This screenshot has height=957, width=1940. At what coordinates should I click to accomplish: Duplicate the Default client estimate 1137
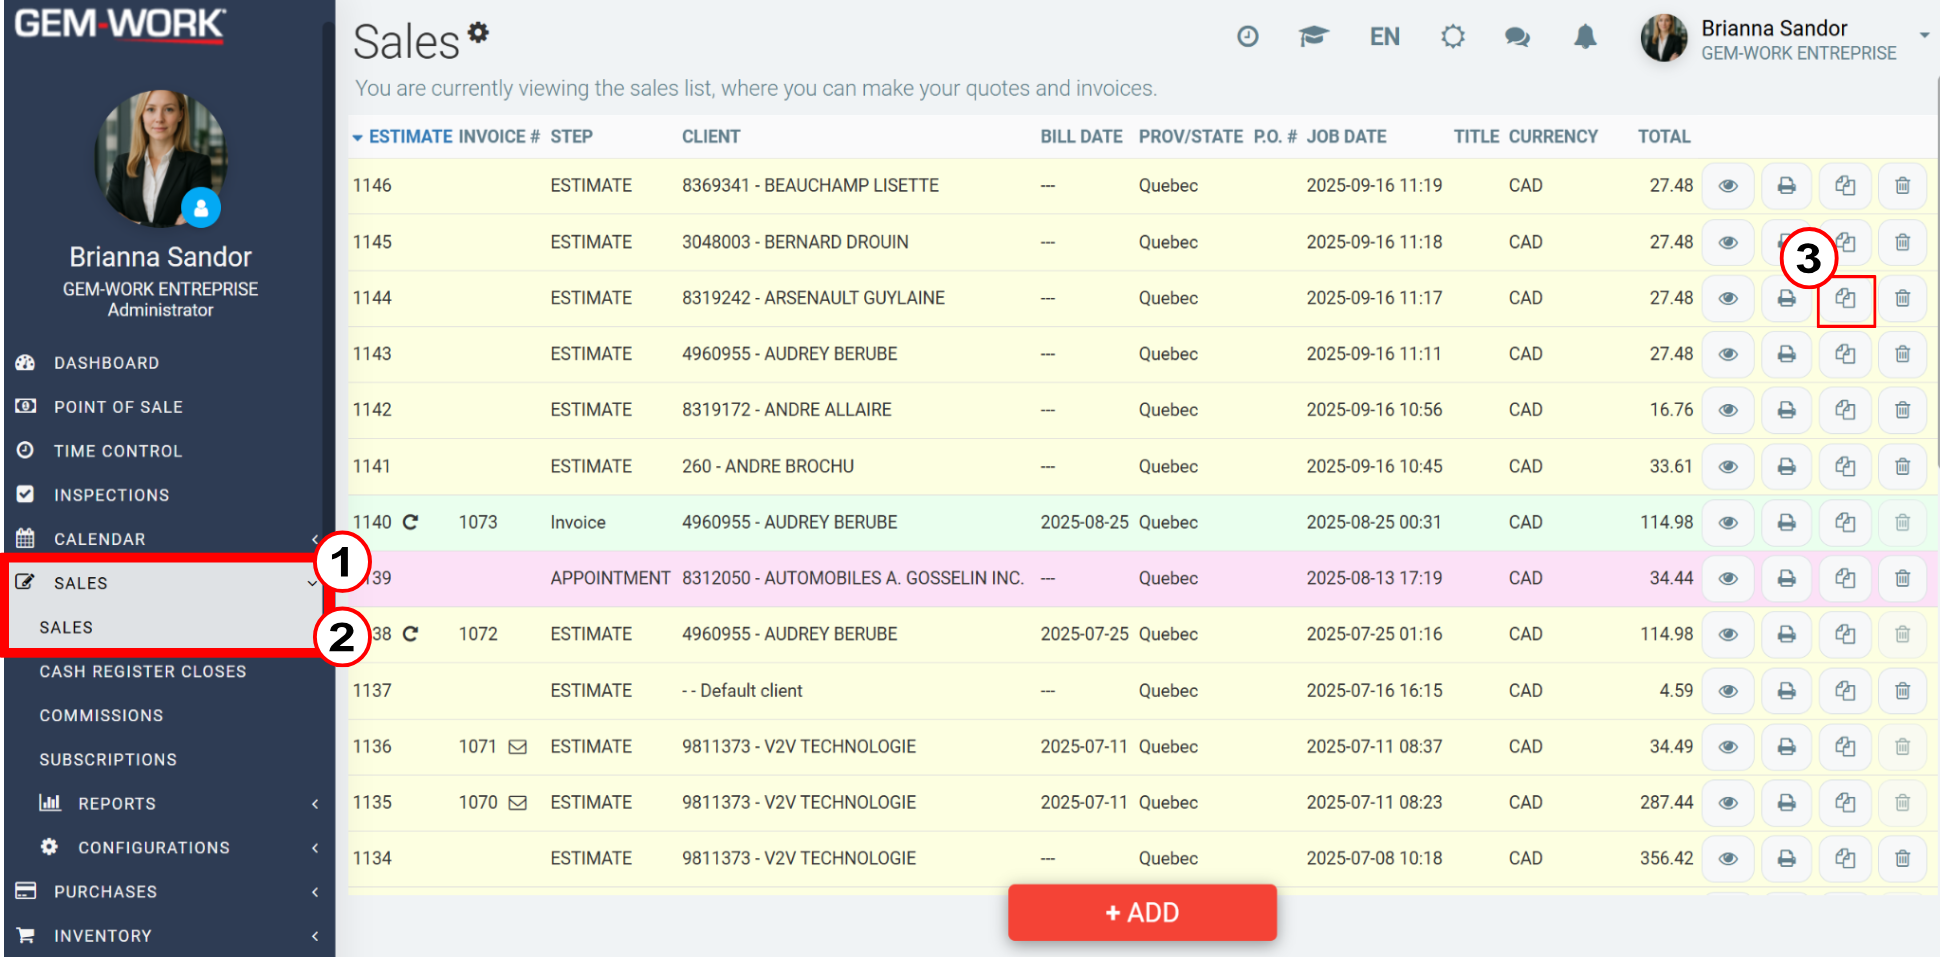coord(1845,690)
